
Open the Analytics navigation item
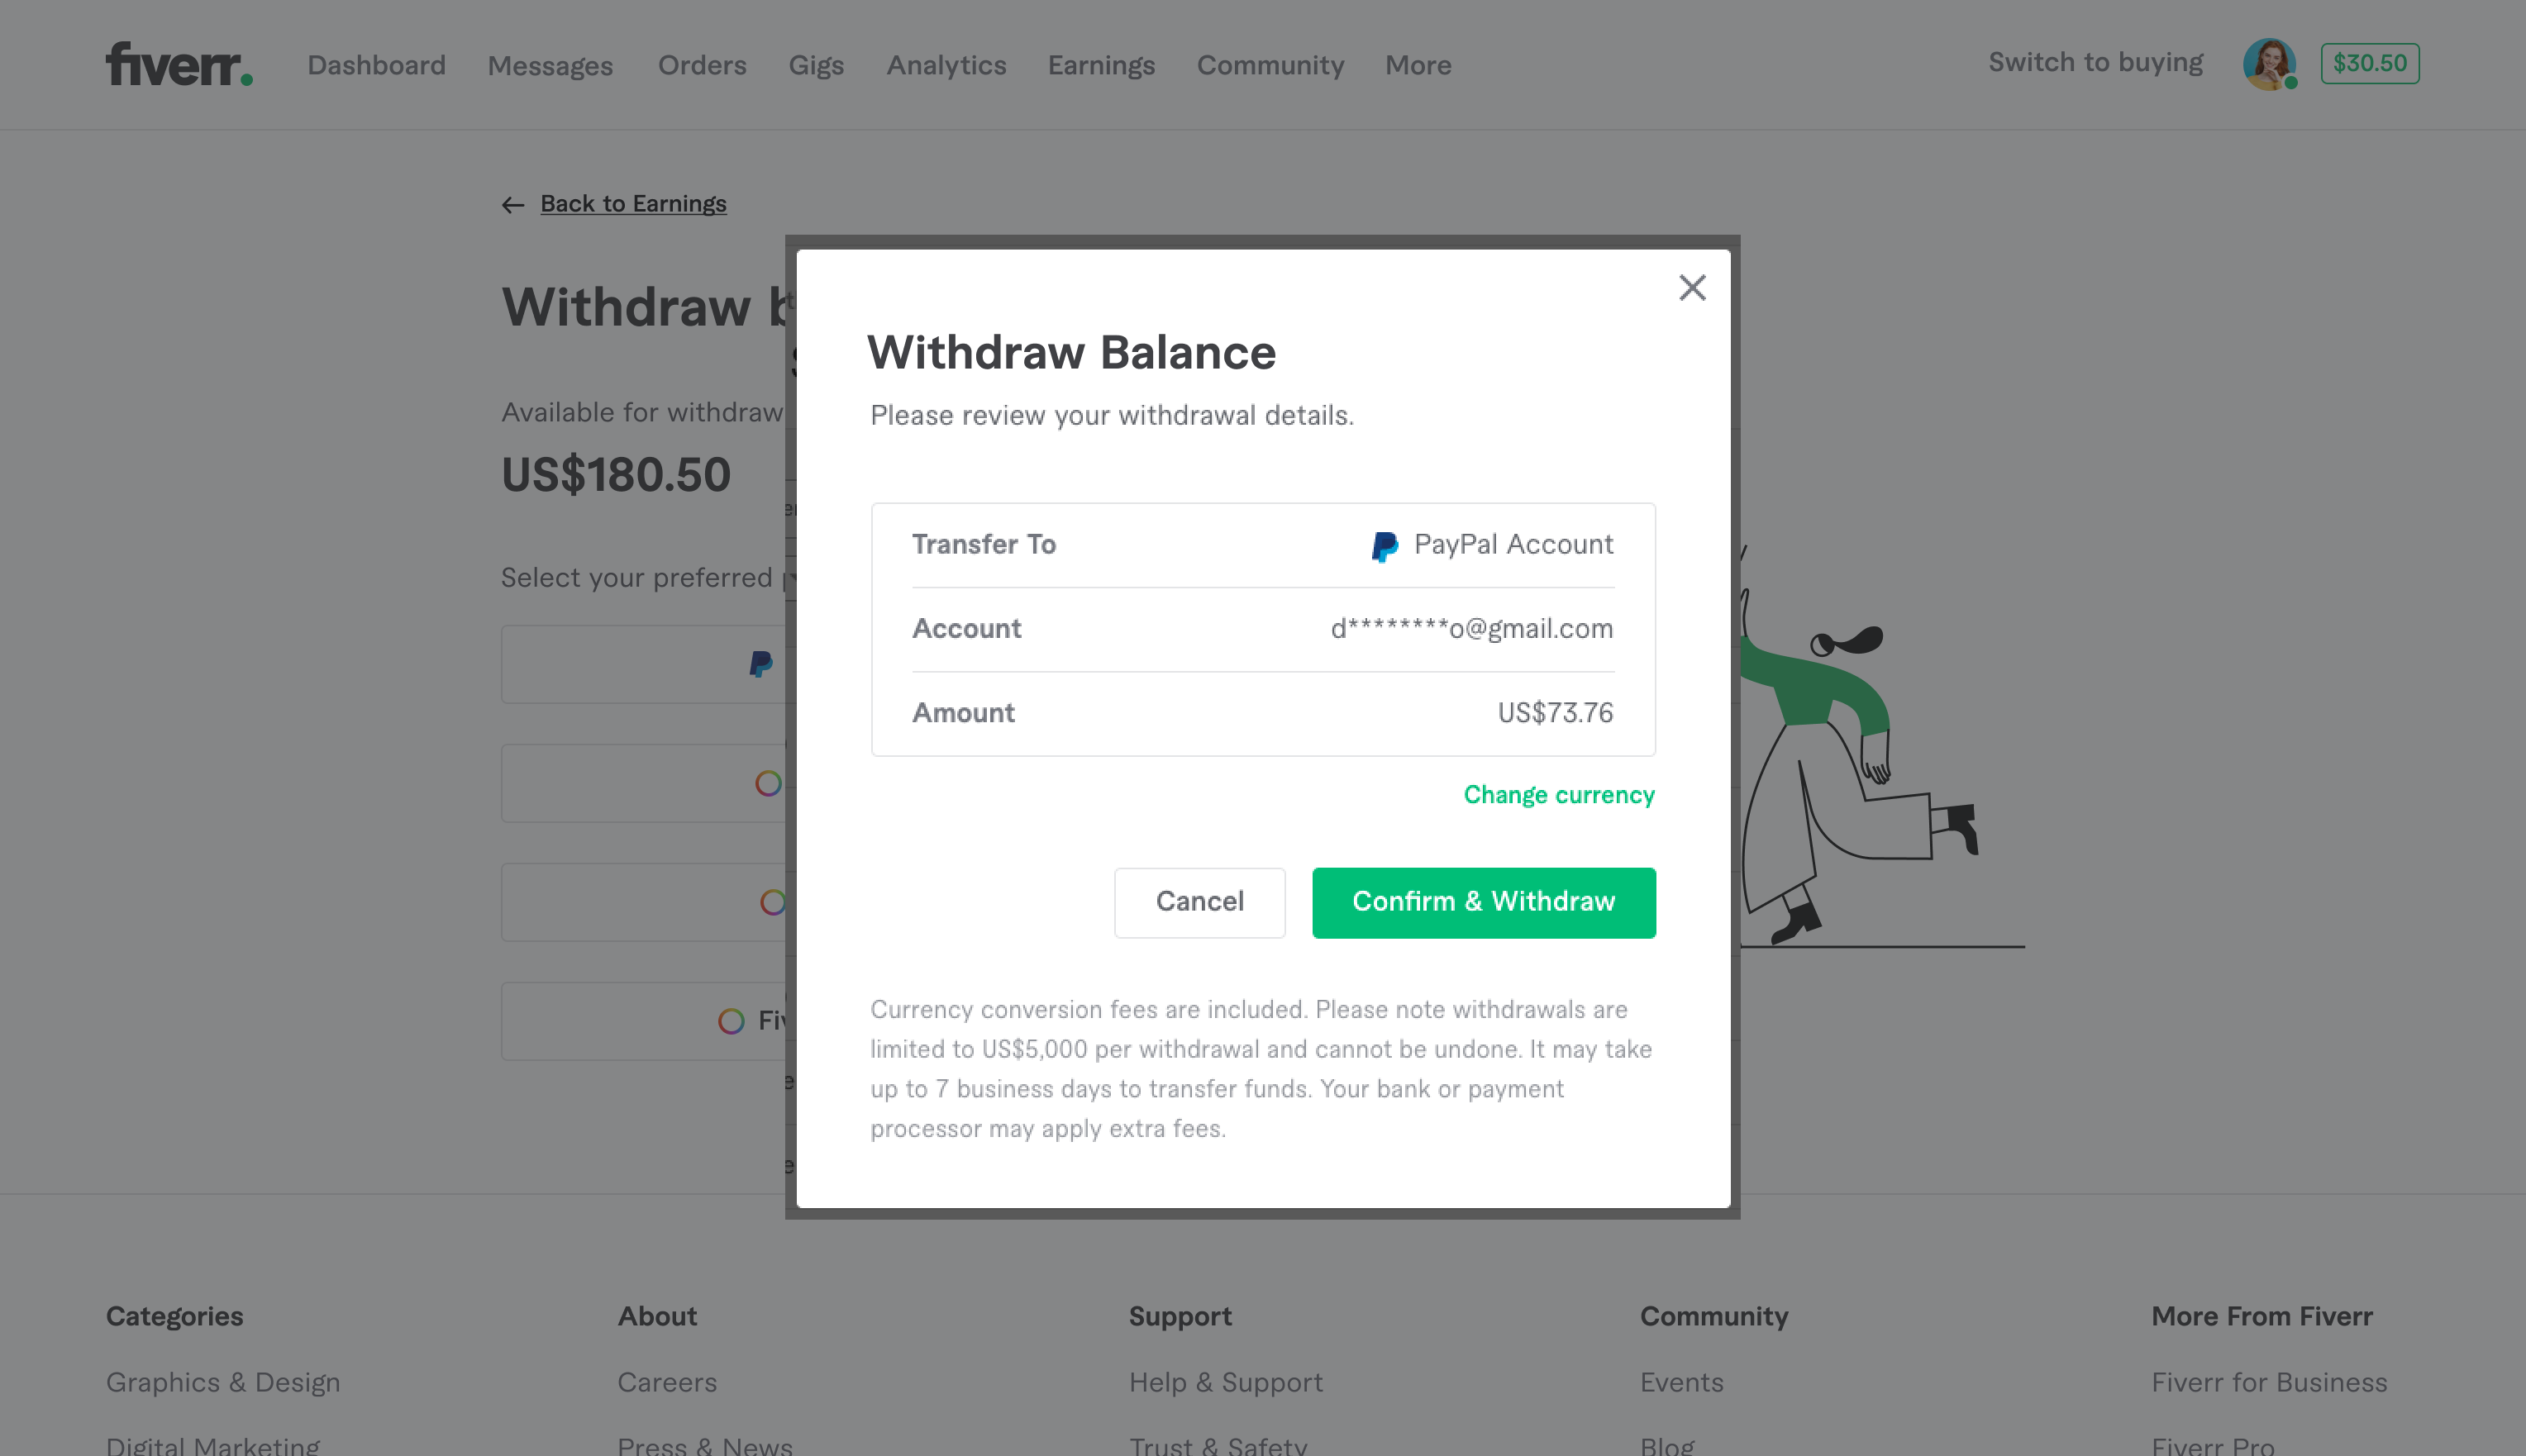pyautogui.click(x=946, y=66)
